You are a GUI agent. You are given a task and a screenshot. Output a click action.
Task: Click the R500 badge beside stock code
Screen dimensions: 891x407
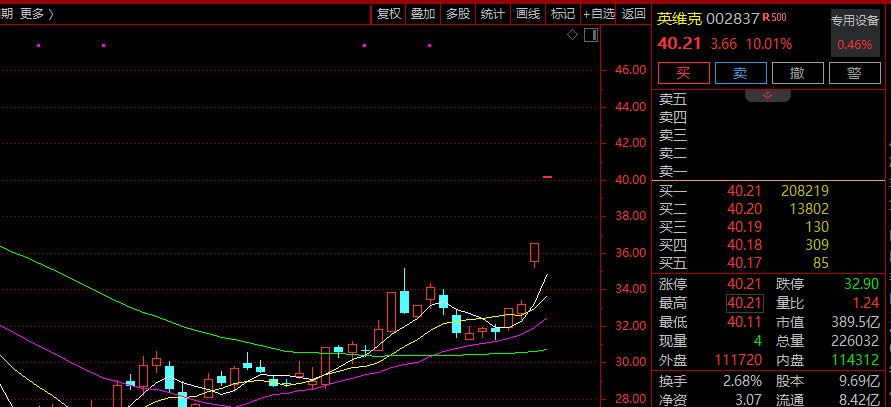click(x=775, y=17)
